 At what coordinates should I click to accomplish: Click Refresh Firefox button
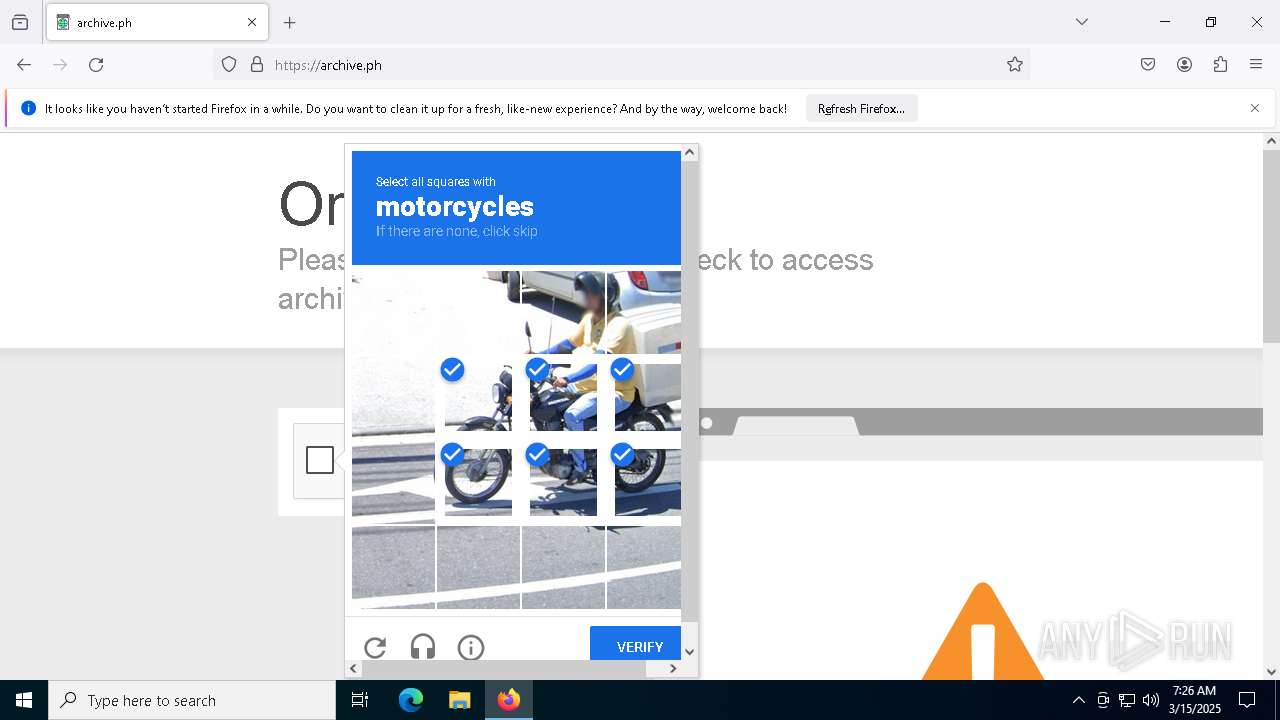pos(861,108)
